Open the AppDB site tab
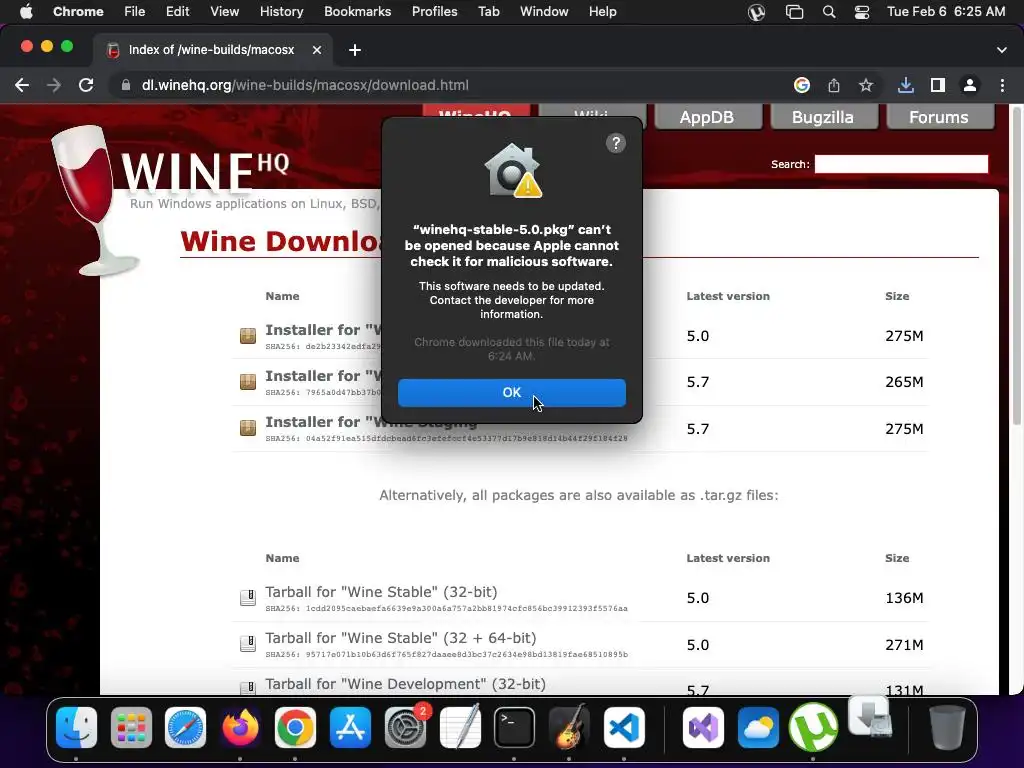 point(707,117)
